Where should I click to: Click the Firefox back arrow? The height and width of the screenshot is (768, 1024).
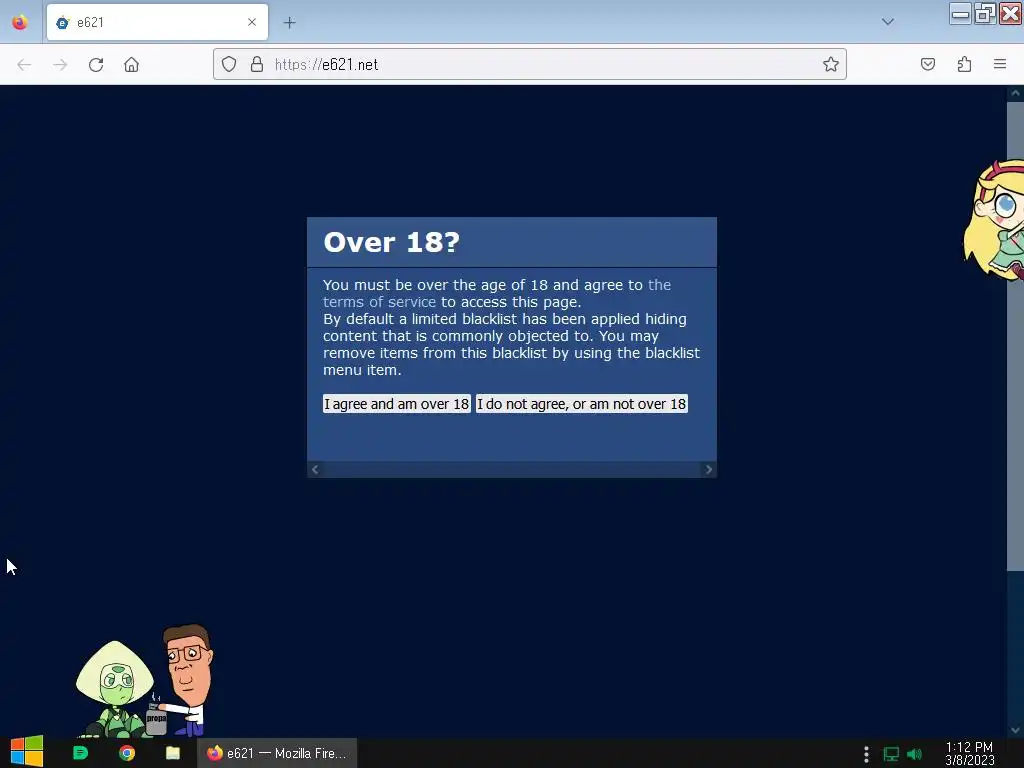click(24, 65)
